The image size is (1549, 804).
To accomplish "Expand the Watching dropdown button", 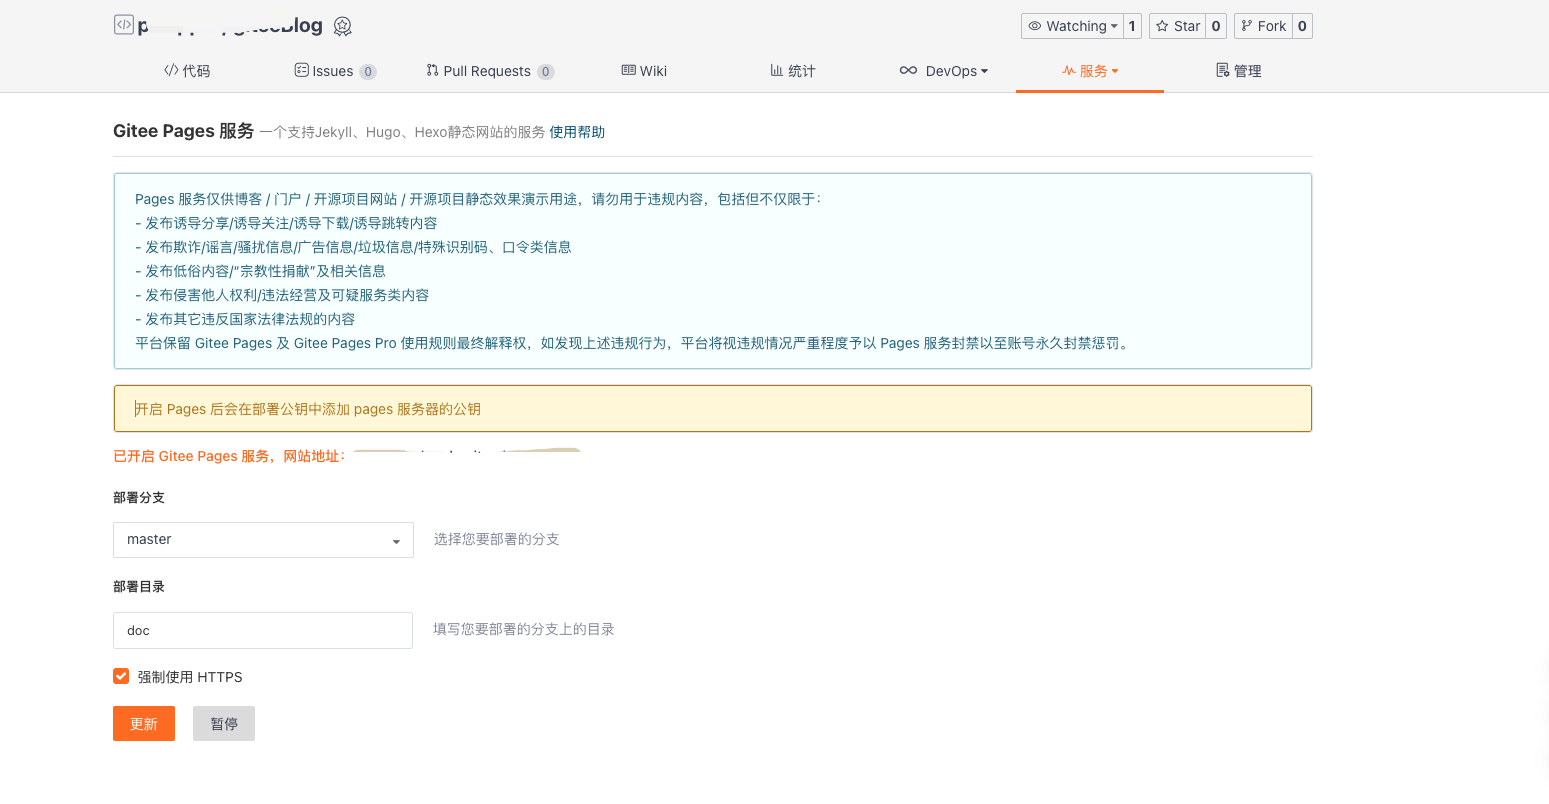I will coord(1072,26).
